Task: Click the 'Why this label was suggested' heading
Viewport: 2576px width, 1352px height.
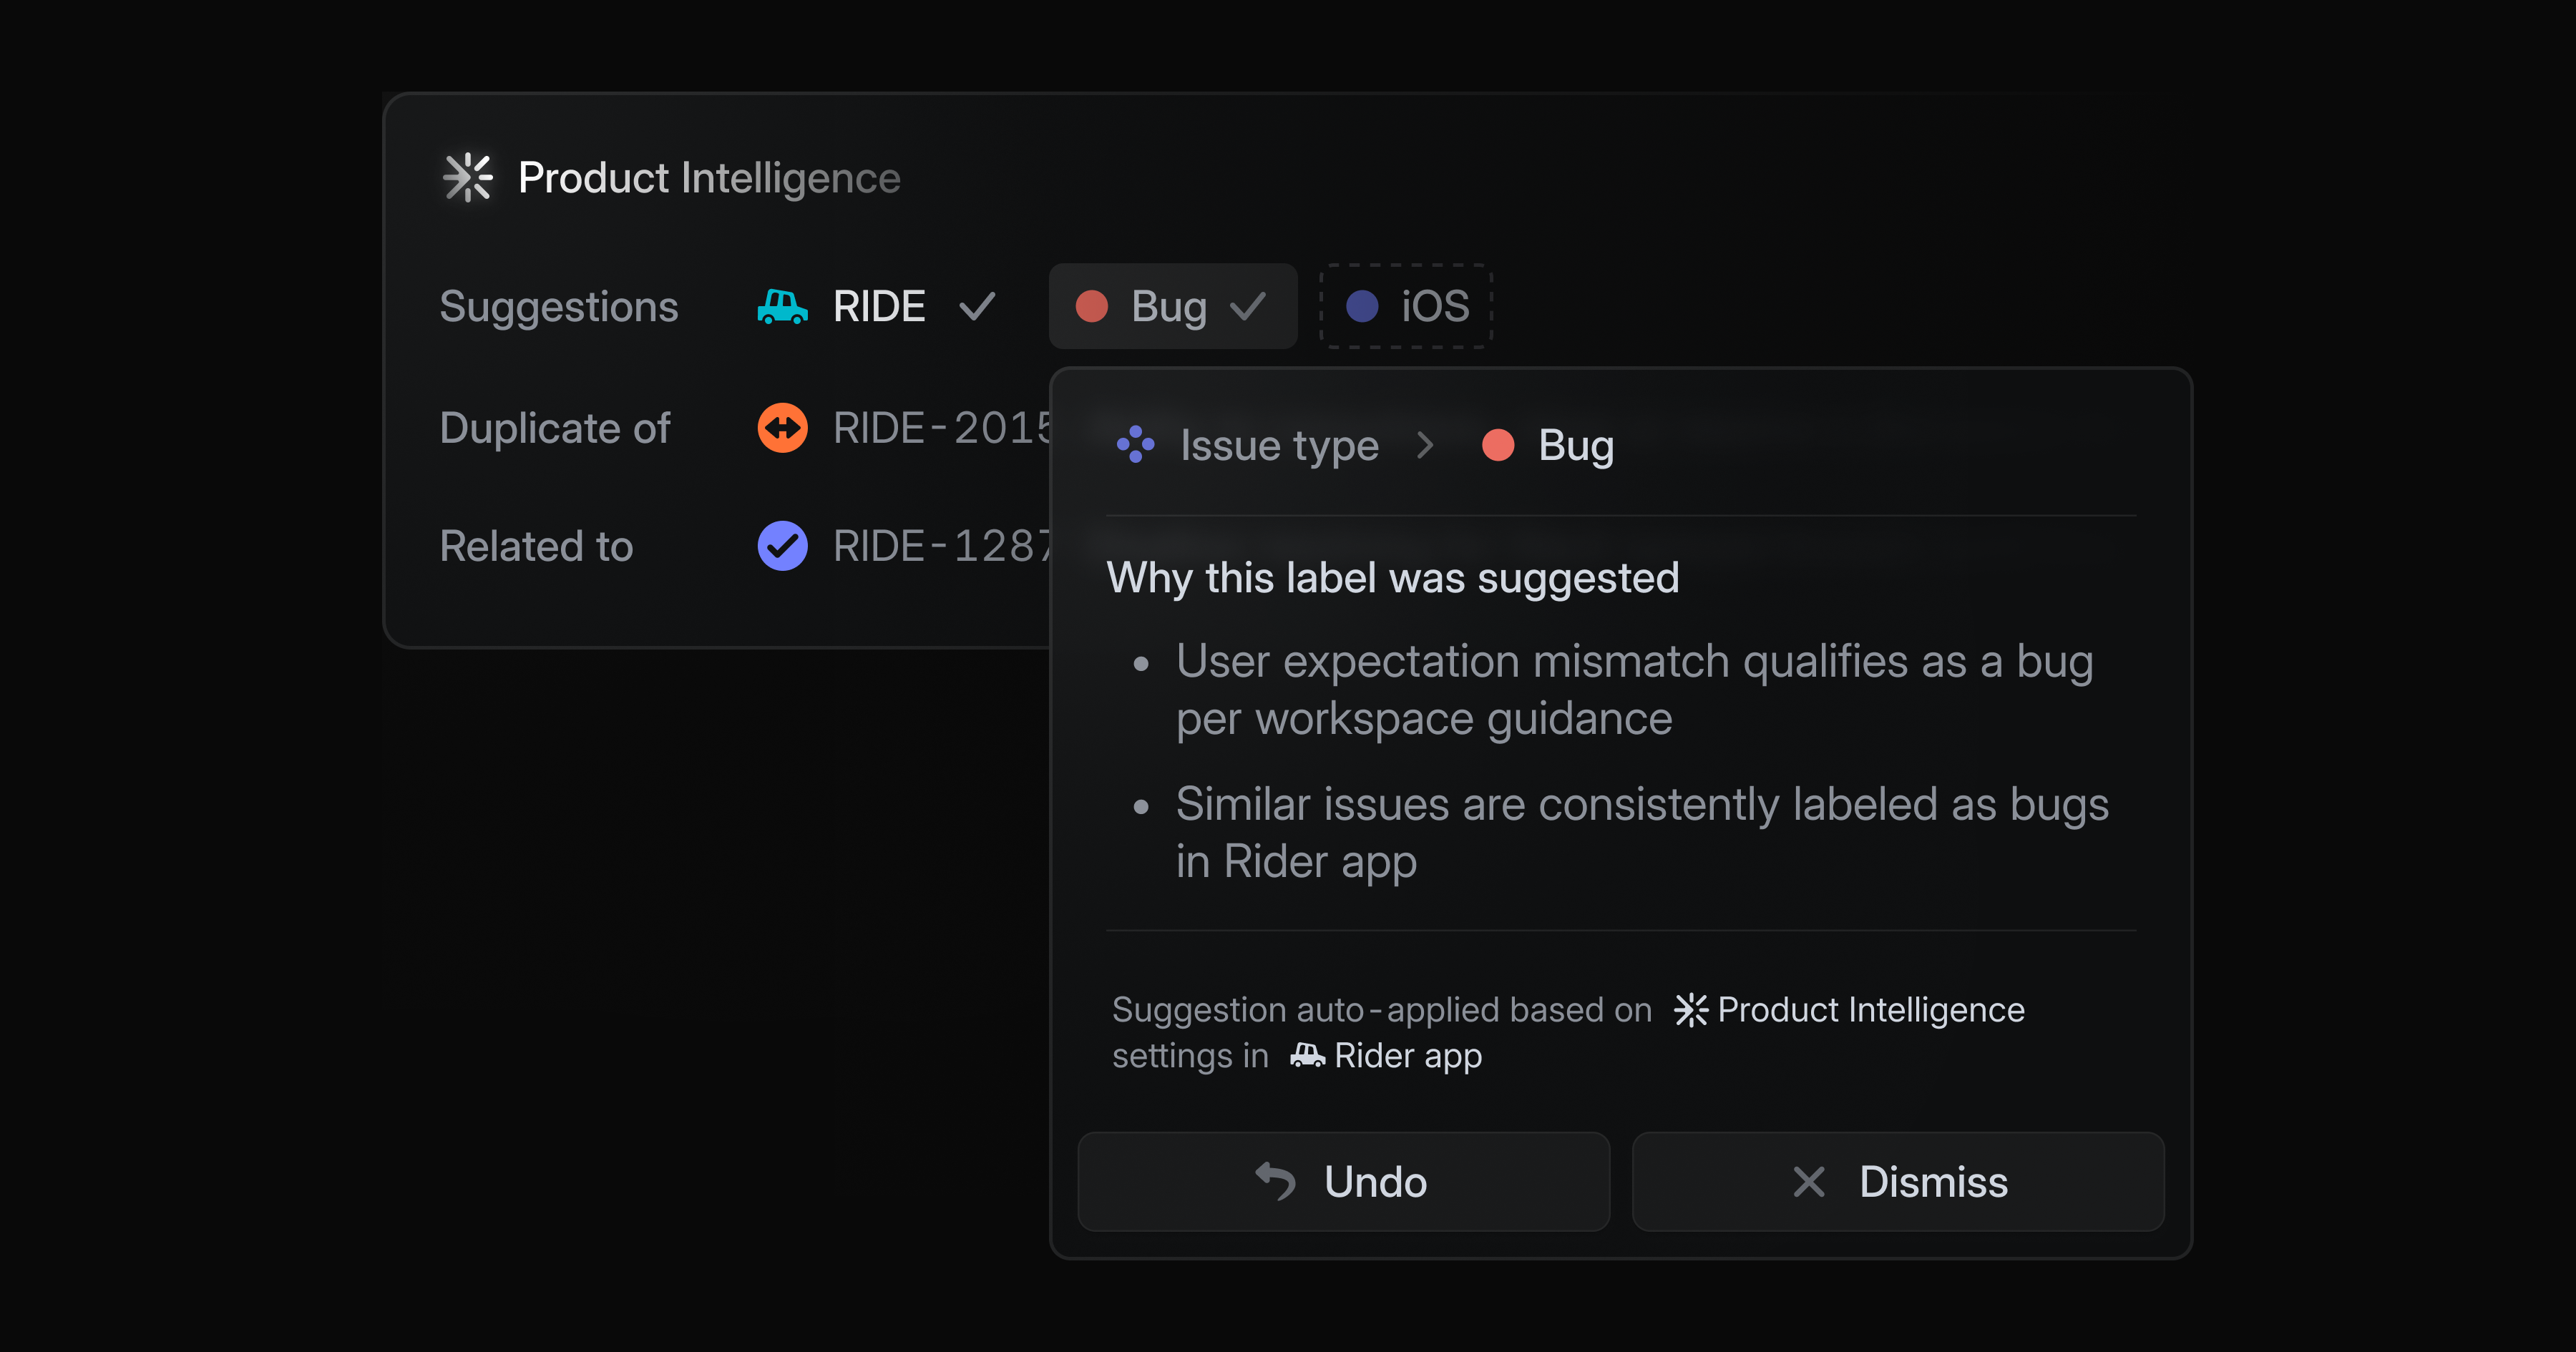Action: pos(1393,578)
